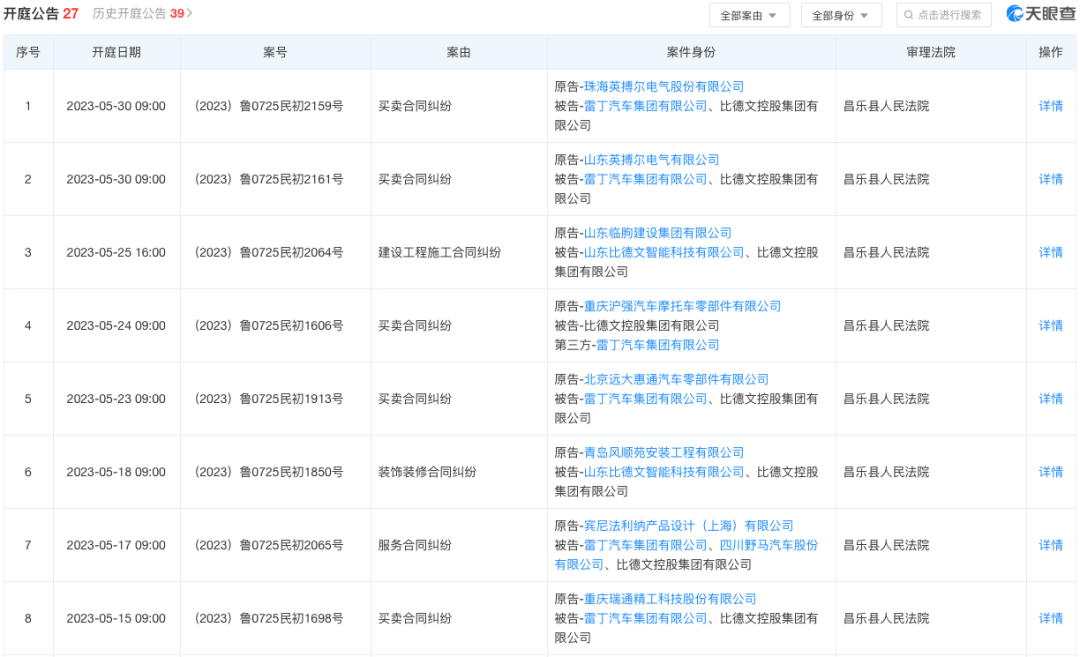Screen dimensions: 1080x657
Task: Open 详情 for case 鲁0725民初2159号
Action: pos(1050,106)
